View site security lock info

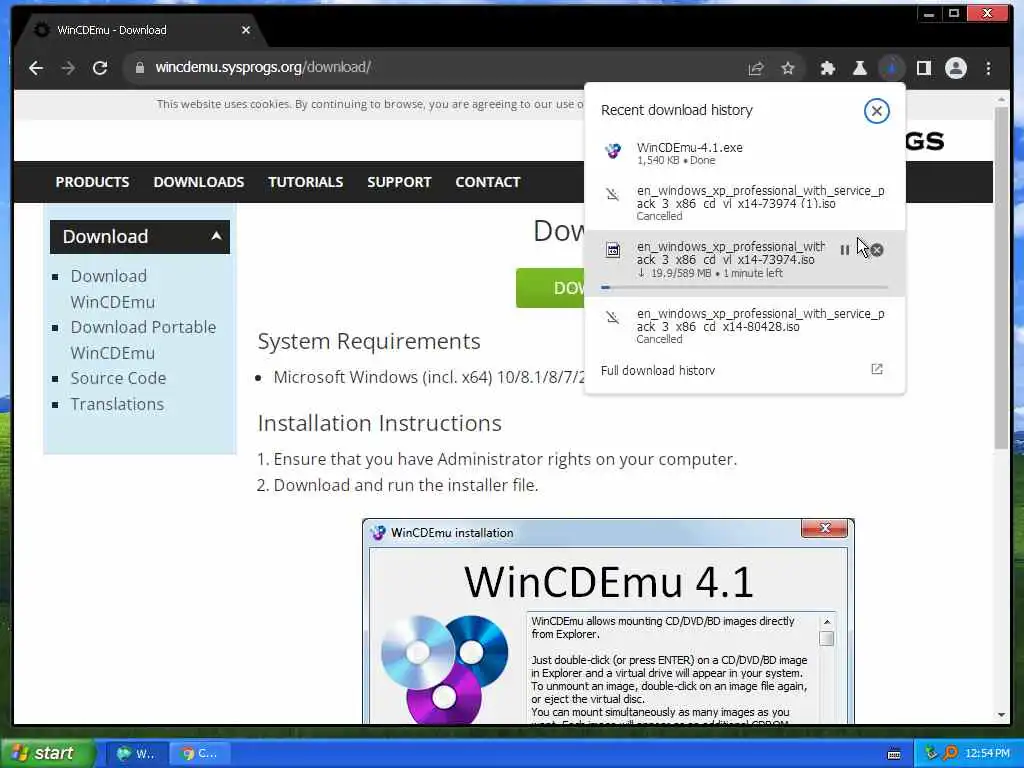coord(139,67)
